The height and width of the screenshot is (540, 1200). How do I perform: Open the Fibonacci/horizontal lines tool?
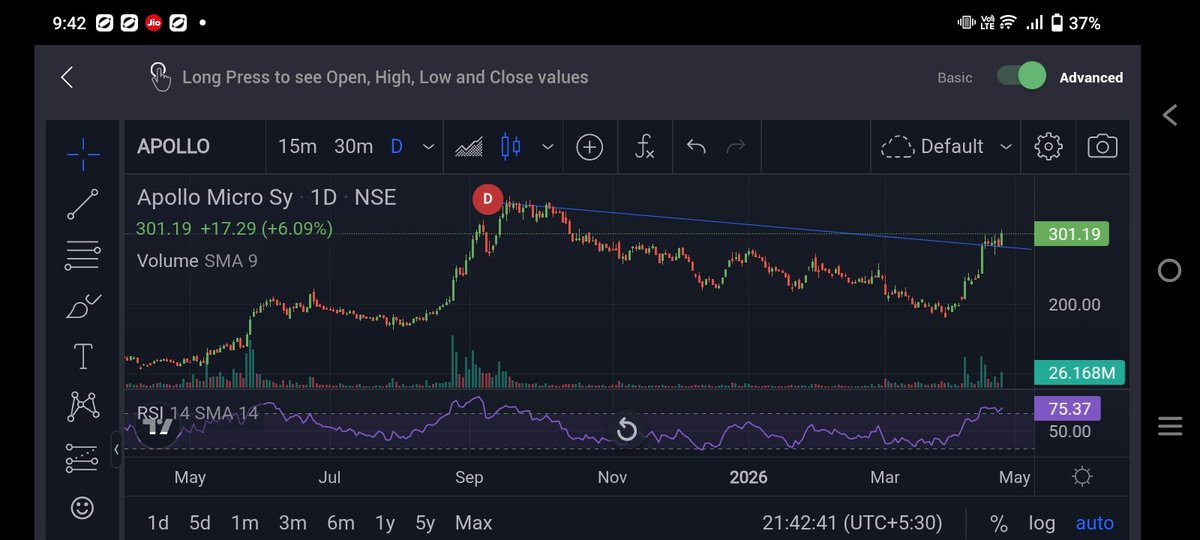[x=82, y=255]
